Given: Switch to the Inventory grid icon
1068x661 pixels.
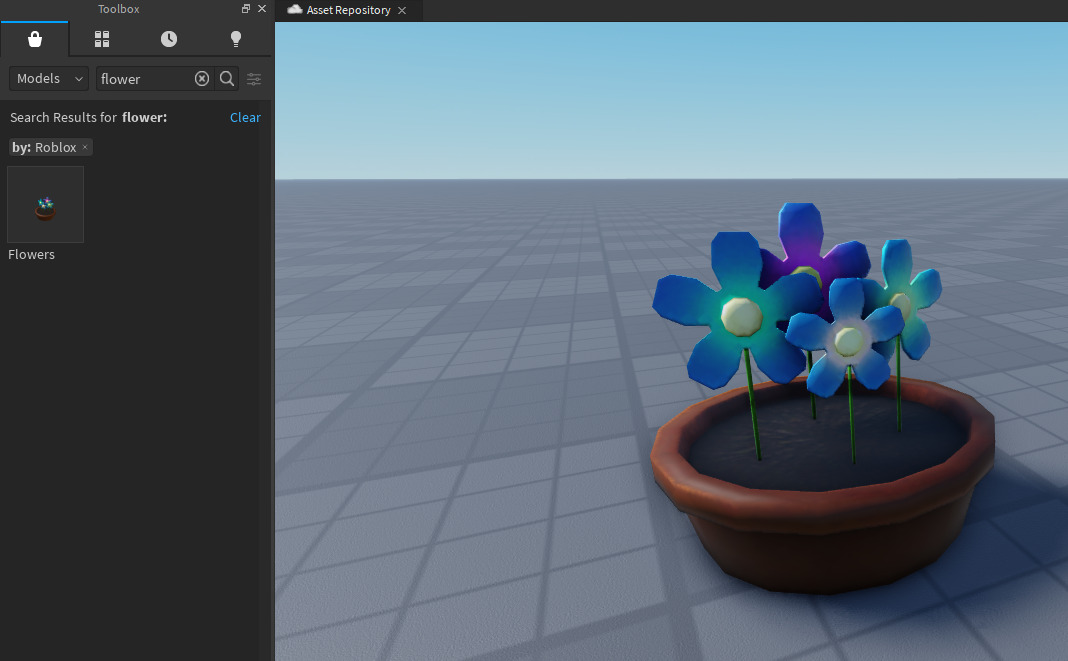Looking at the screenshot, I should coord(101,39).
